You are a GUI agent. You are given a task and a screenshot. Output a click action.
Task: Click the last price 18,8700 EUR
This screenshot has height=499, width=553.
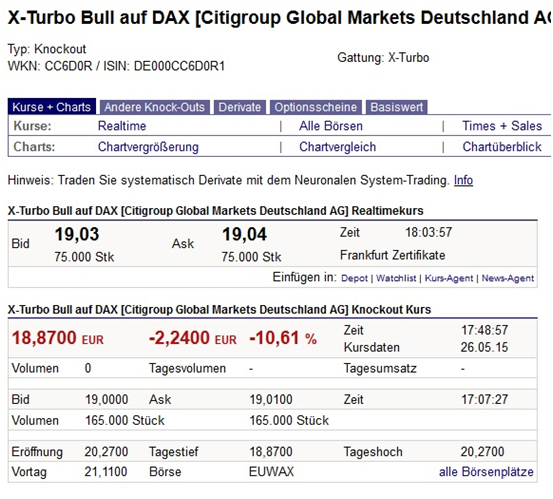pos(58,338)
